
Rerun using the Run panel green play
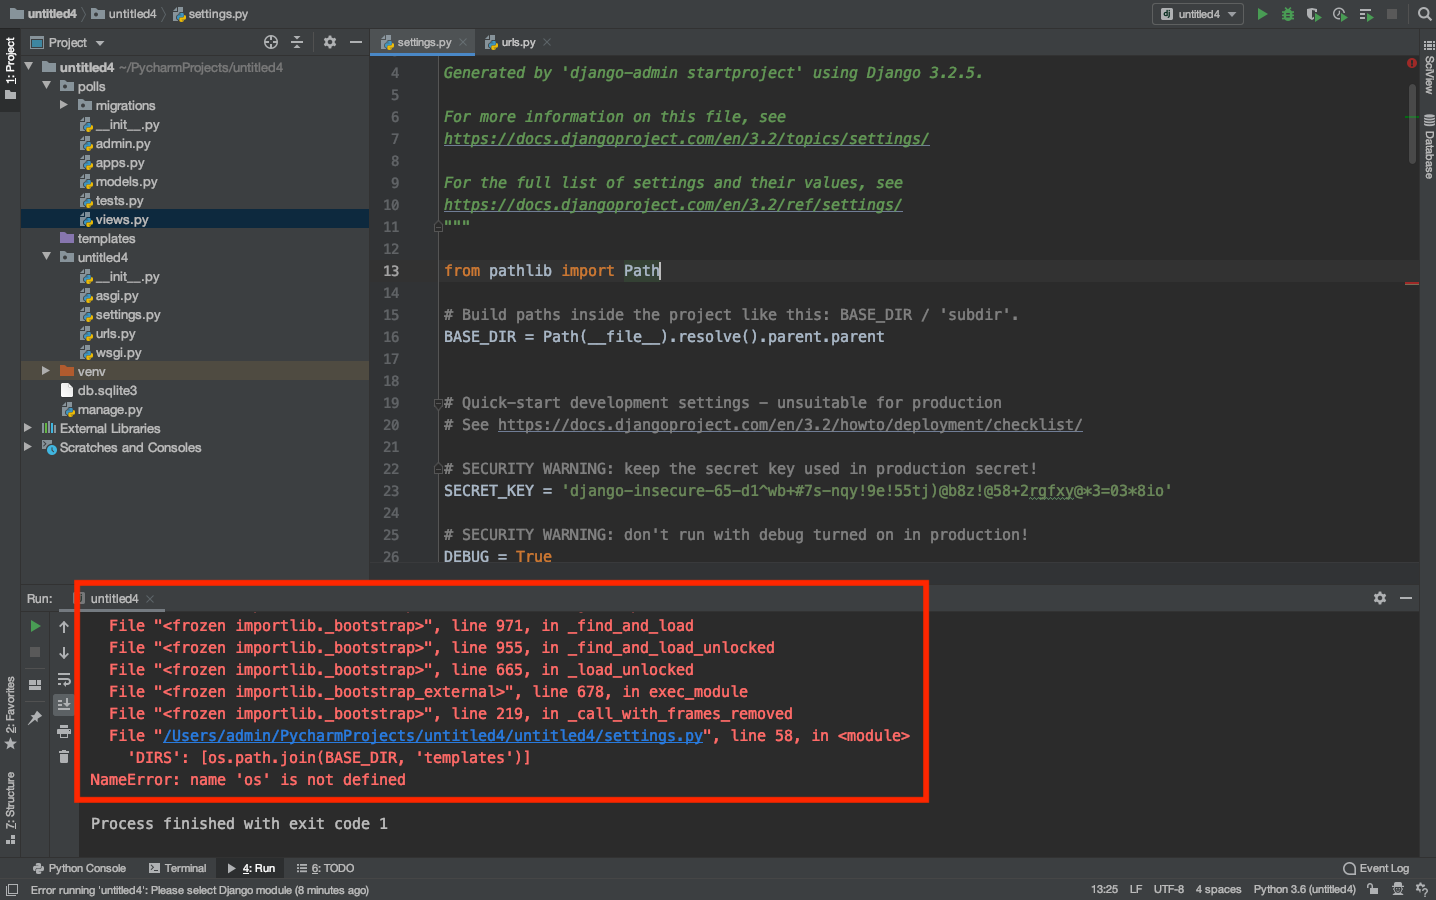[x=36, y=626]
